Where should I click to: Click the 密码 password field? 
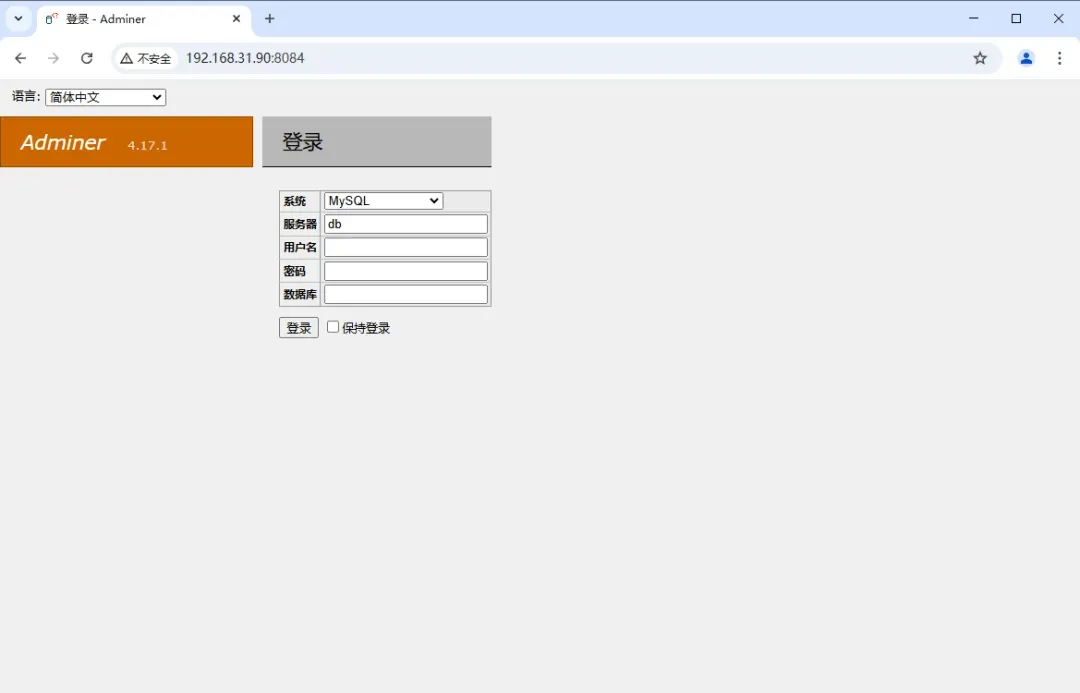point(405,270)
